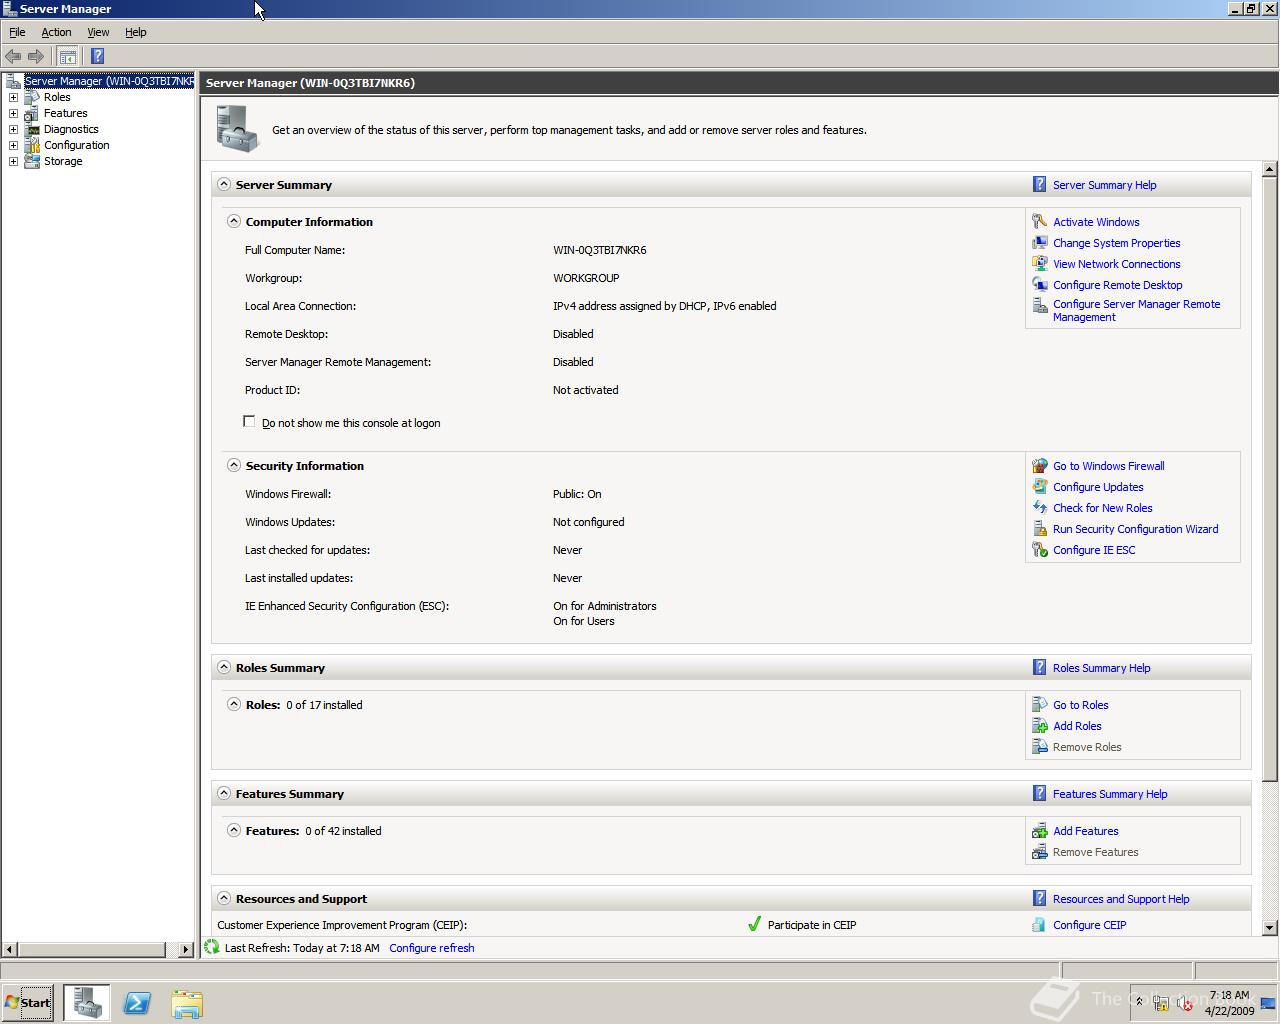Image resolution: width=1280 pixels, height=1024 pixels.
Task: Click the green refresh icon in status line
Action: pos(212,946)
